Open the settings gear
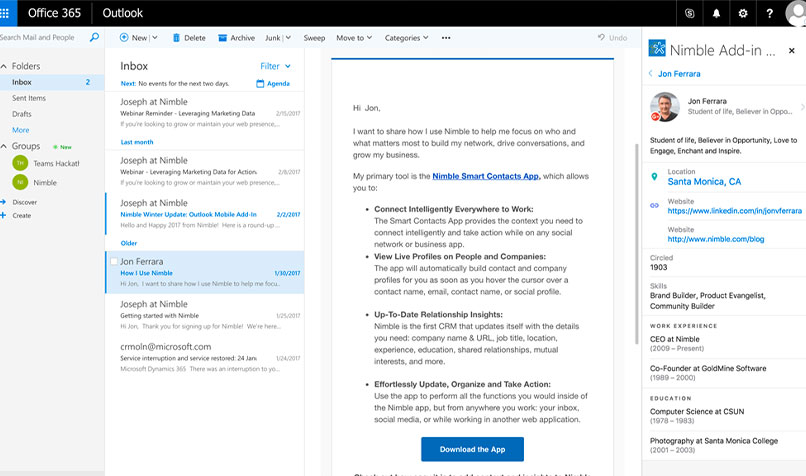This screenshot has width=806, height=476. pyautogui.click(x=743, y=13)
